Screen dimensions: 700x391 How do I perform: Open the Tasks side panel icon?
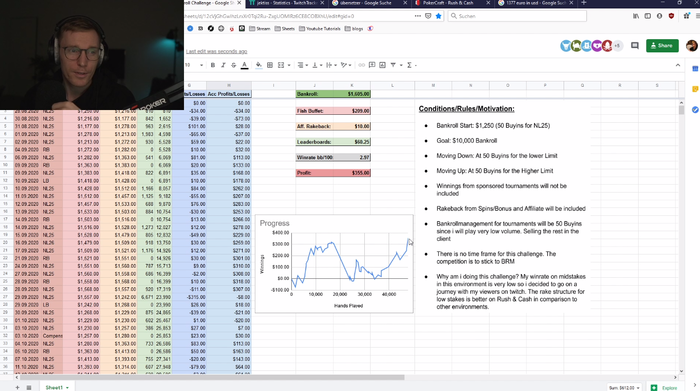pos(695,109)
